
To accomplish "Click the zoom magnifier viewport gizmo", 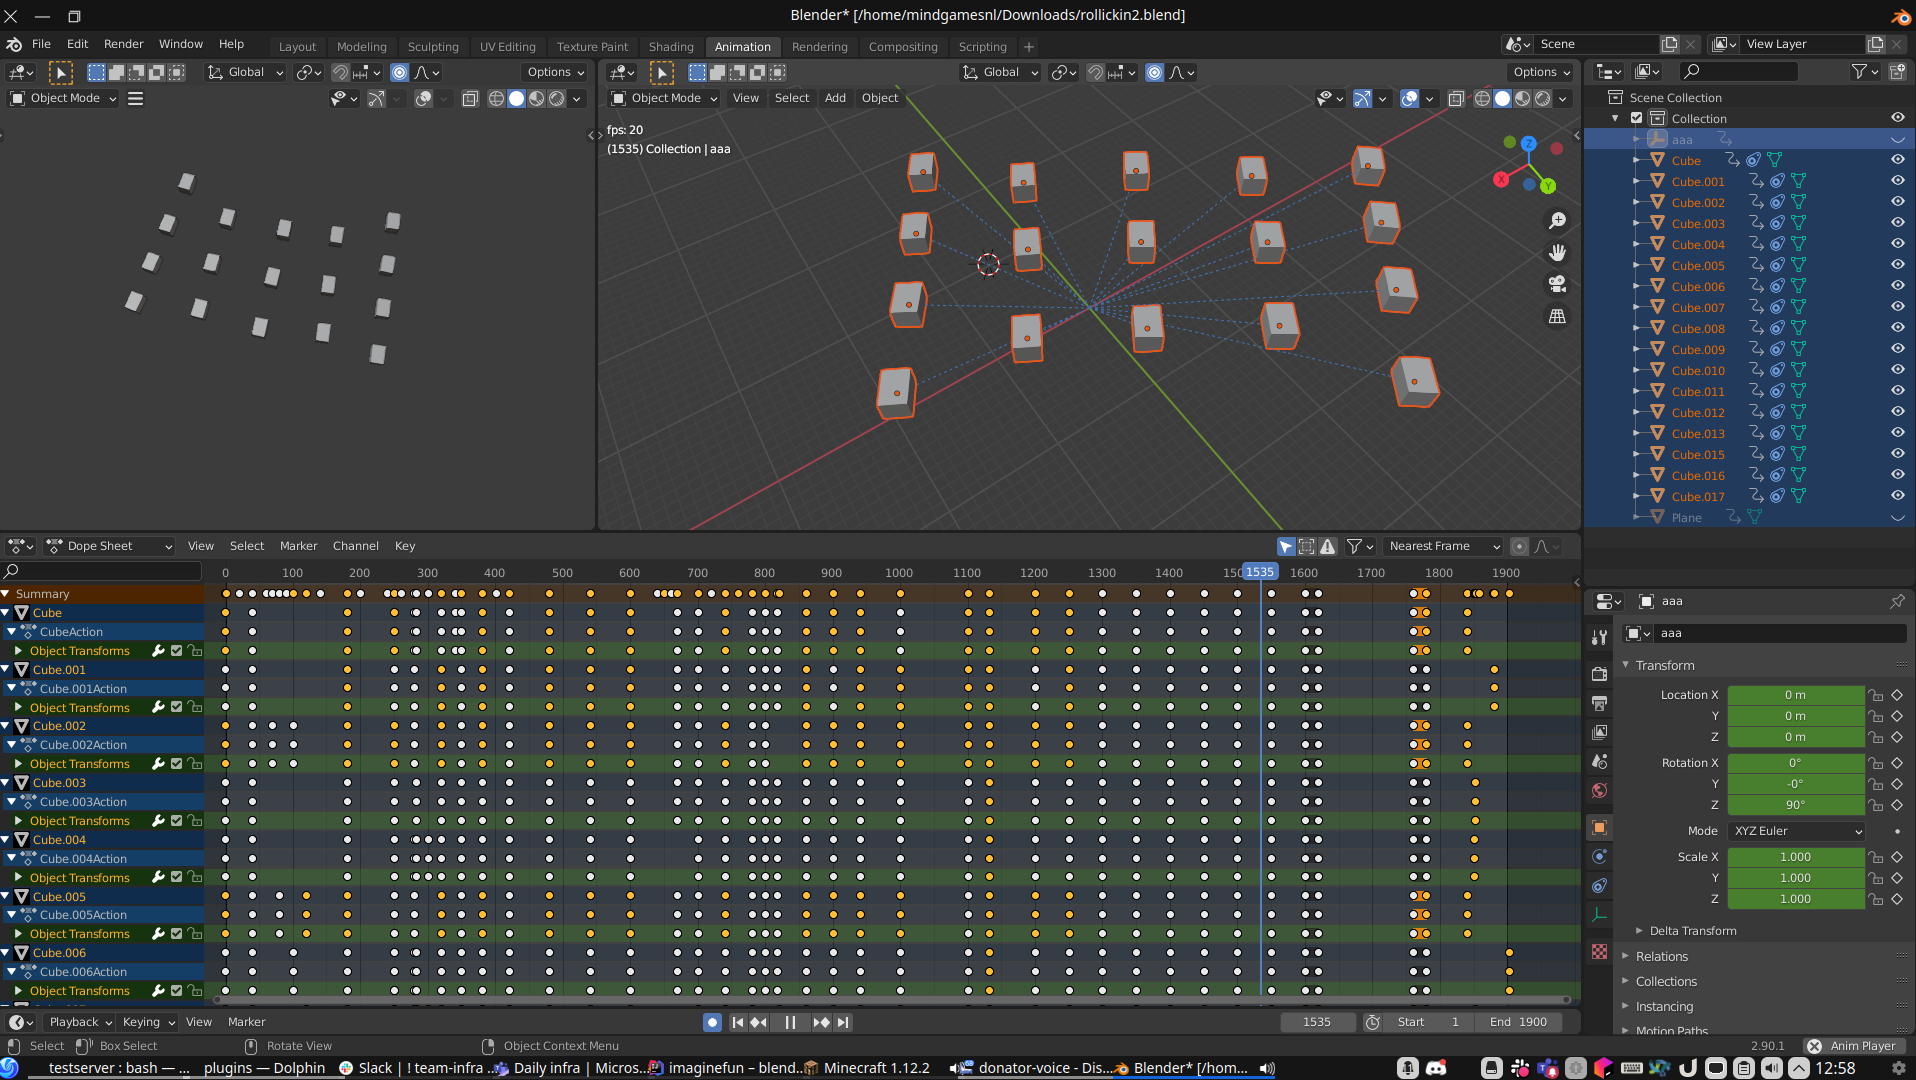I will (x=1557, y=221).
